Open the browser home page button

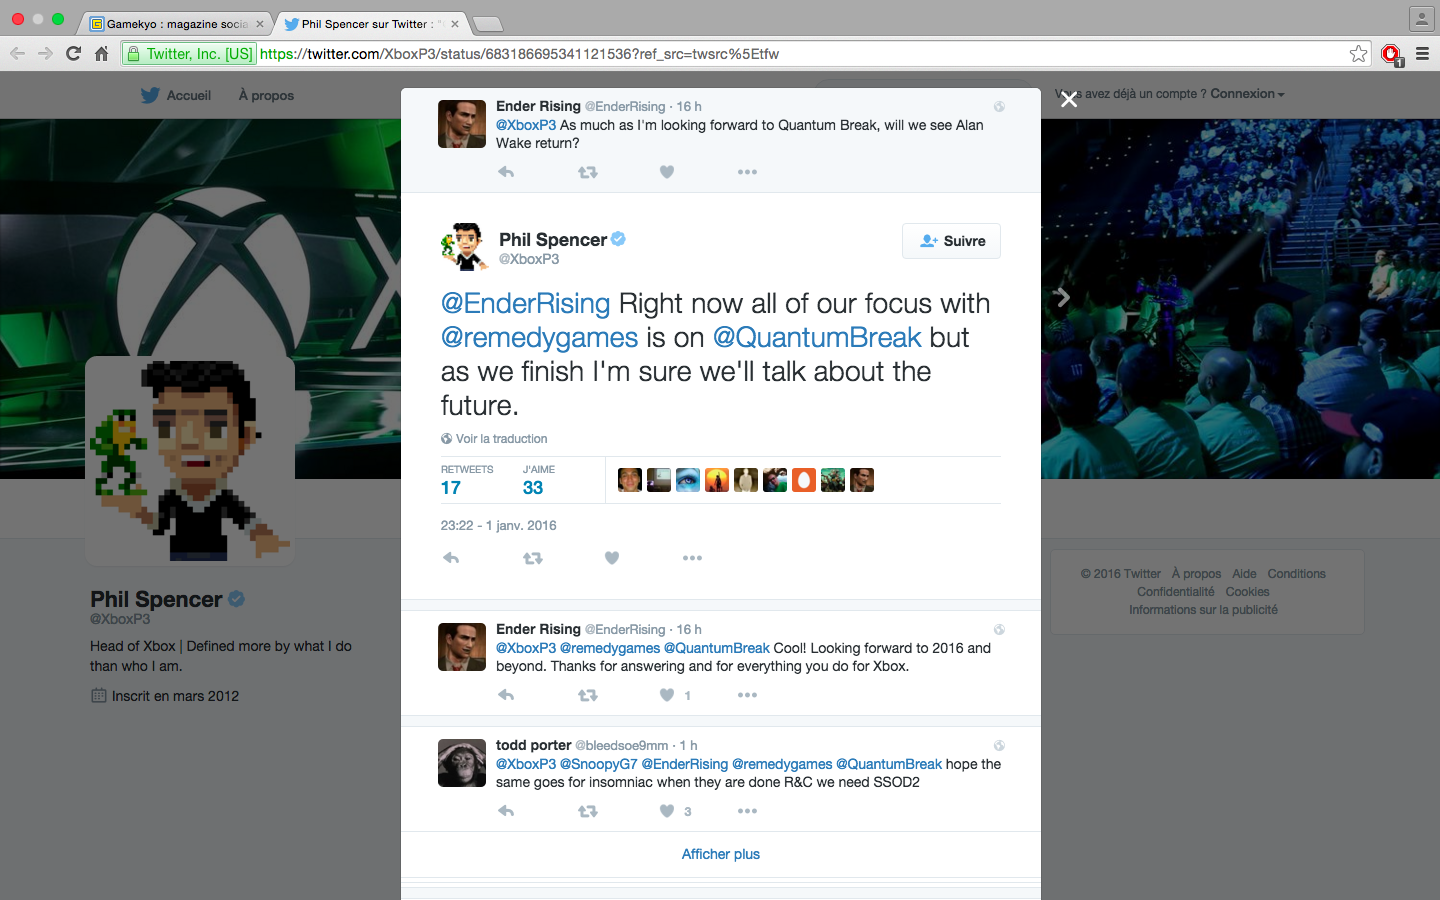[101, 54]
